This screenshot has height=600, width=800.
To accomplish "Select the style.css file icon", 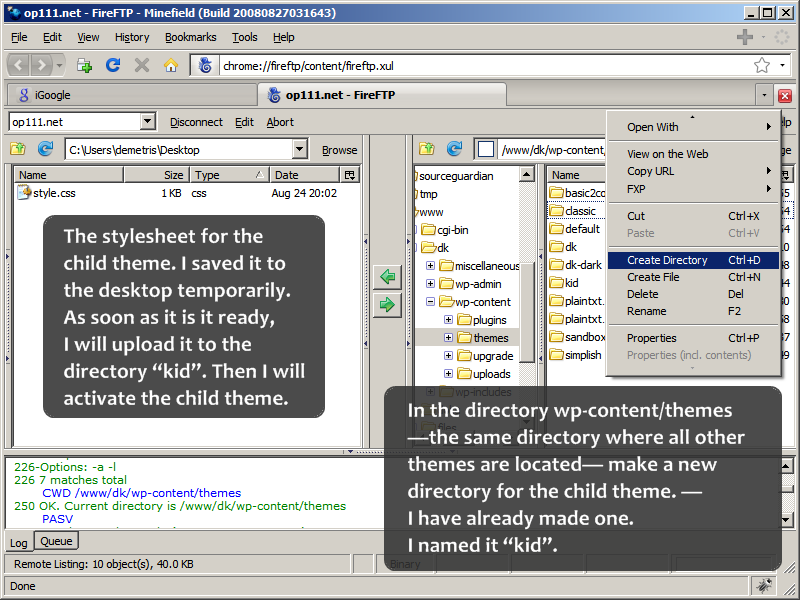I will coord(24,193).
